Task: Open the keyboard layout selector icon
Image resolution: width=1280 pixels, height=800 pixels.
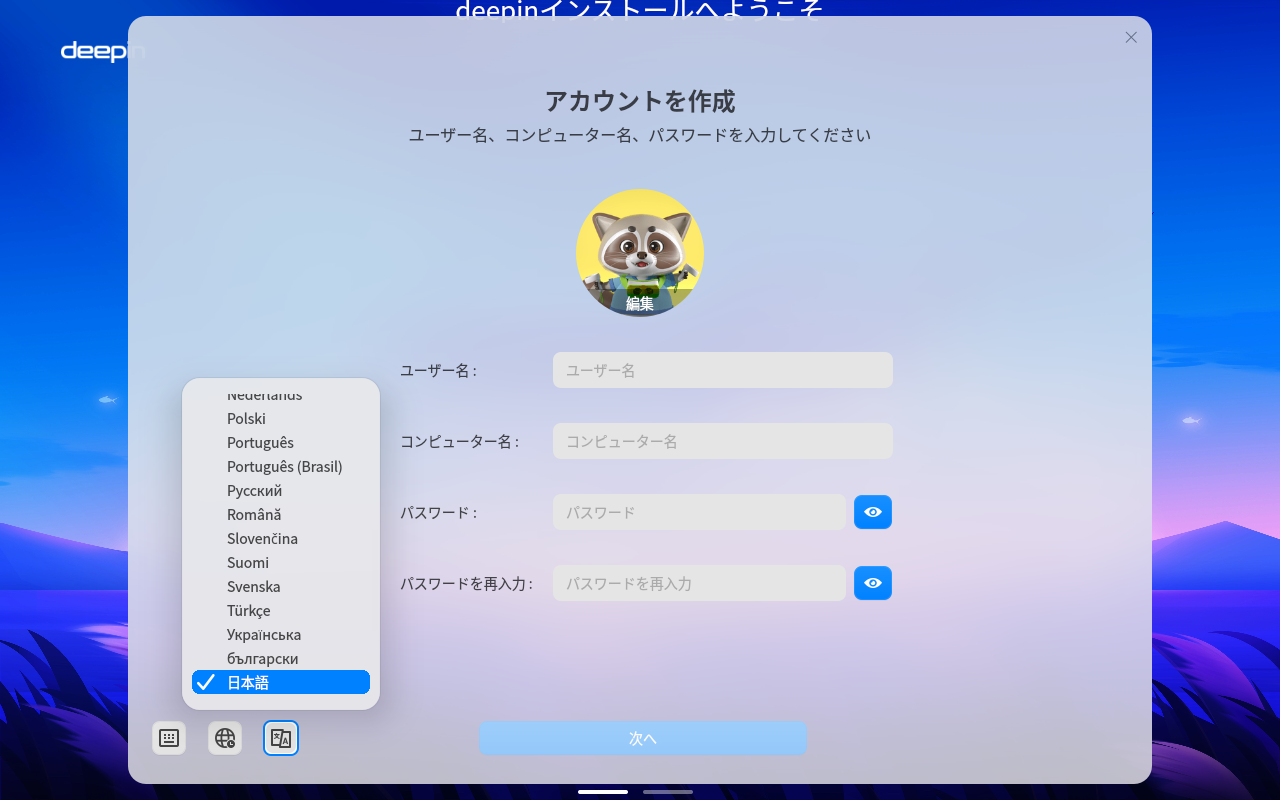Action: (x=169, y=738)
